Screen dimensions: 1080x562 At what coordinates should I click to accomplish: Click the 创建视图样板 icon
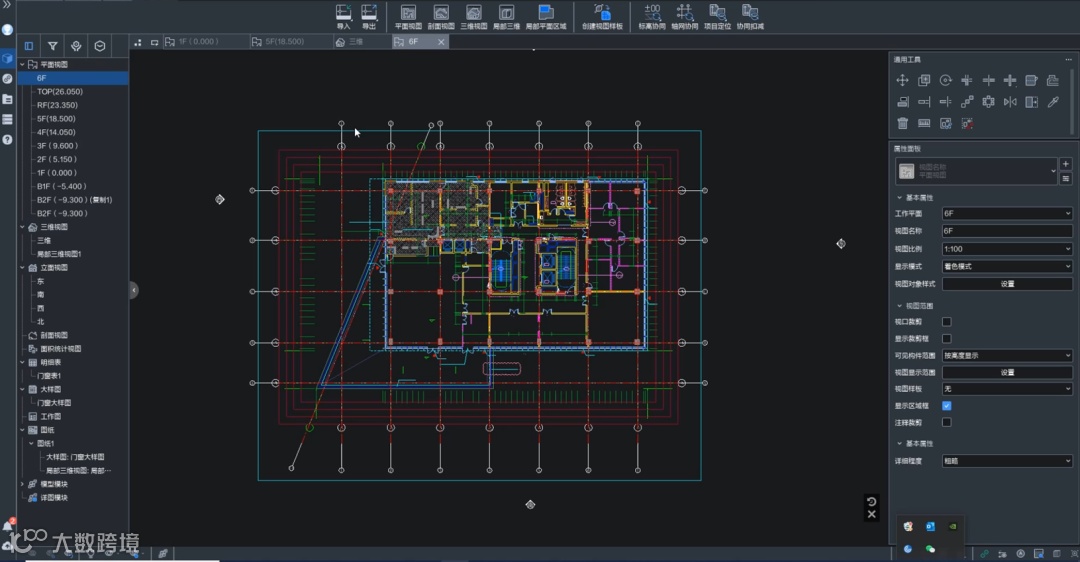pyautogui.click(x=602, y=15)
